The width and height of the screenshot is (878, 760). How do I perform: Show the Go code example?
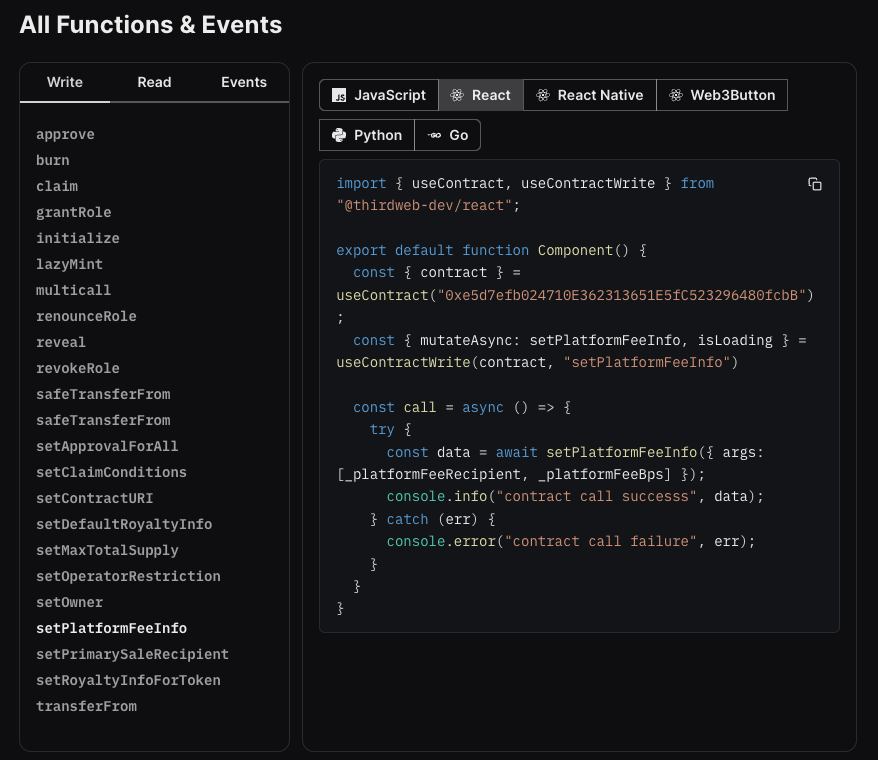[447, 135]
